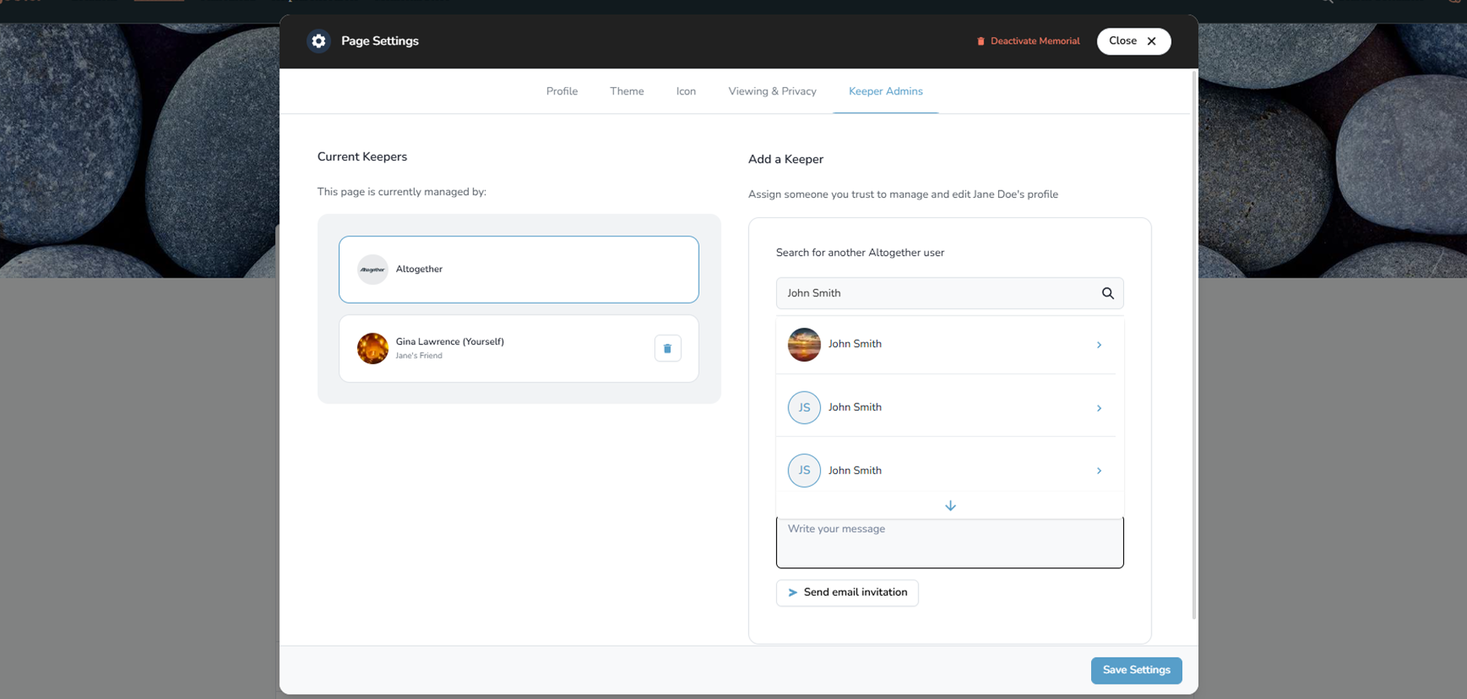Open the chevron on the bottom John Smith result
This screenshot has width=1467, height=699.
[x=1098, y=471]
